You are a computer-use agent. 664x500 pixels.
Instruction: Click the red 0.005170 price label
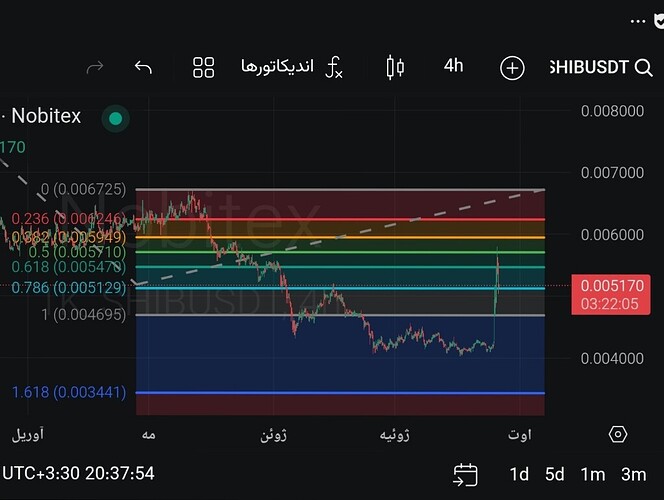tap(611, 295)
